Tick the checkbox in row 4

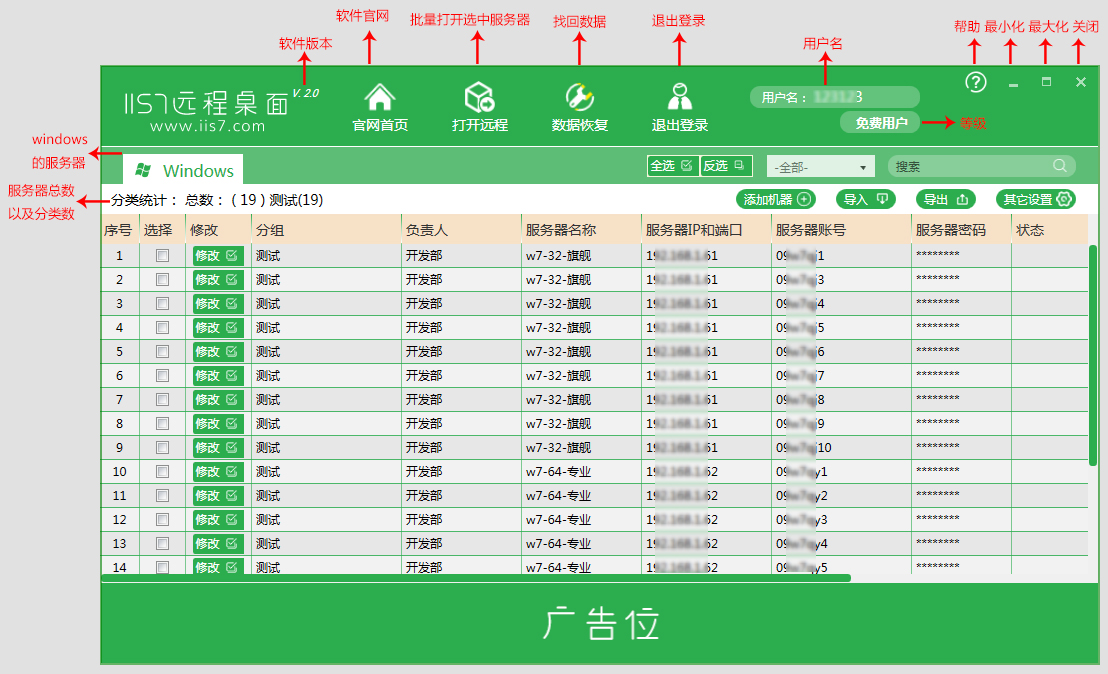163,328
